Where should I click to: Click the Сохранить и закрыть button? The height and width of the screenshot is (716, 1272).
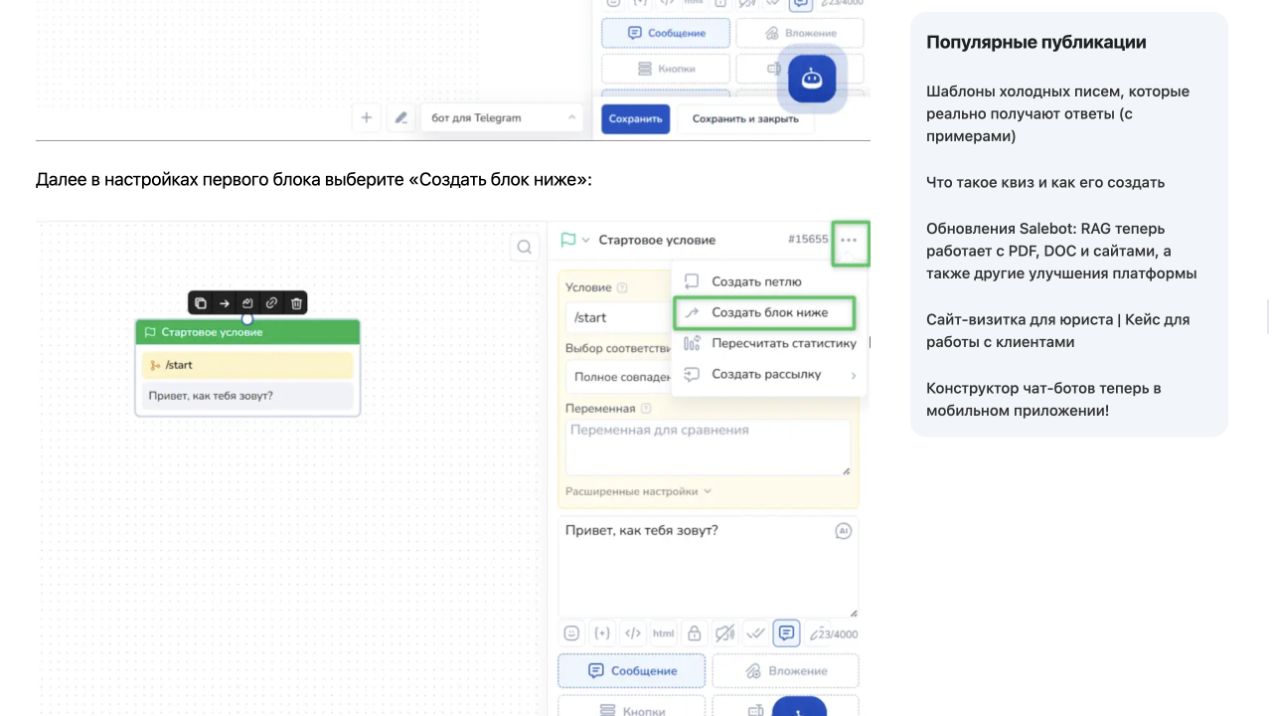pyautogui.click(x=745, y=119)
